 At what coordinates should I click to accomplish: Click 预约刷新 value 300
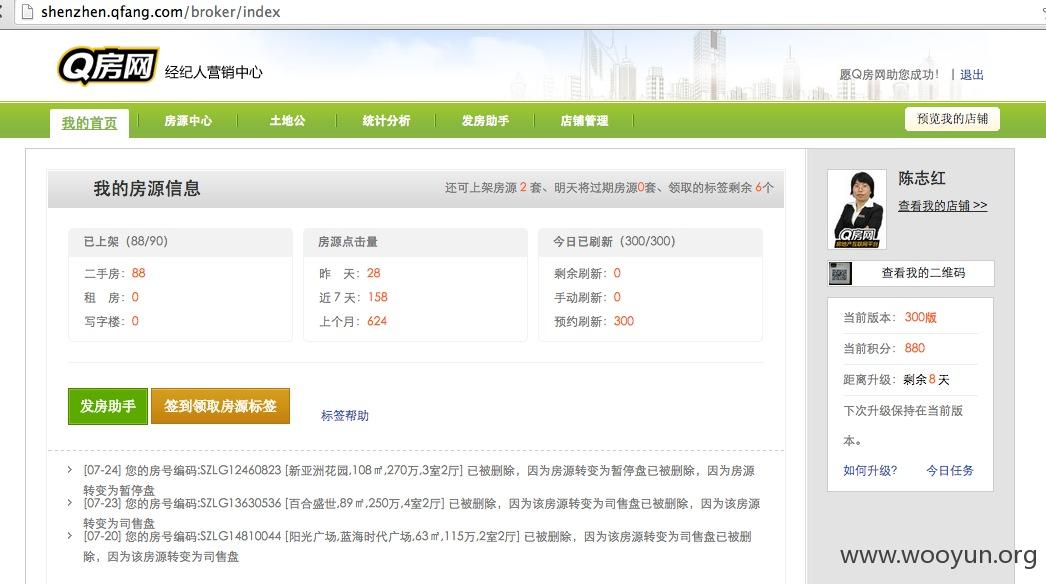coord(624,321)
